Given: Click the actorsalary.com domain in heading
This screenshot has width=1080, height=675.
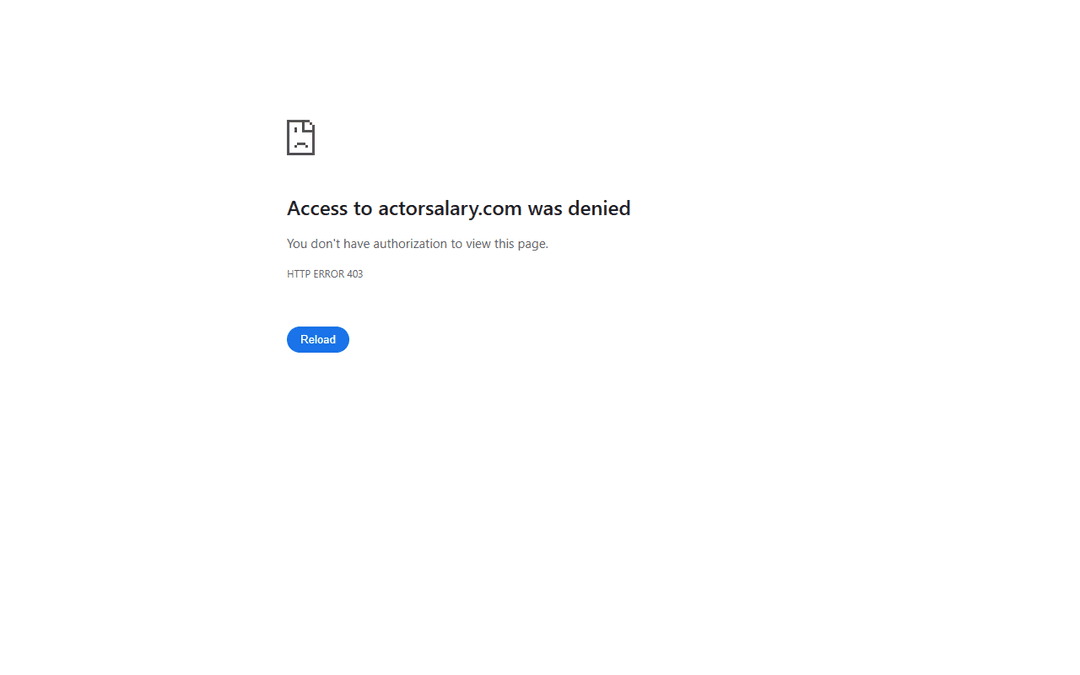Looking at the screenshot, I should coord(450,208).
